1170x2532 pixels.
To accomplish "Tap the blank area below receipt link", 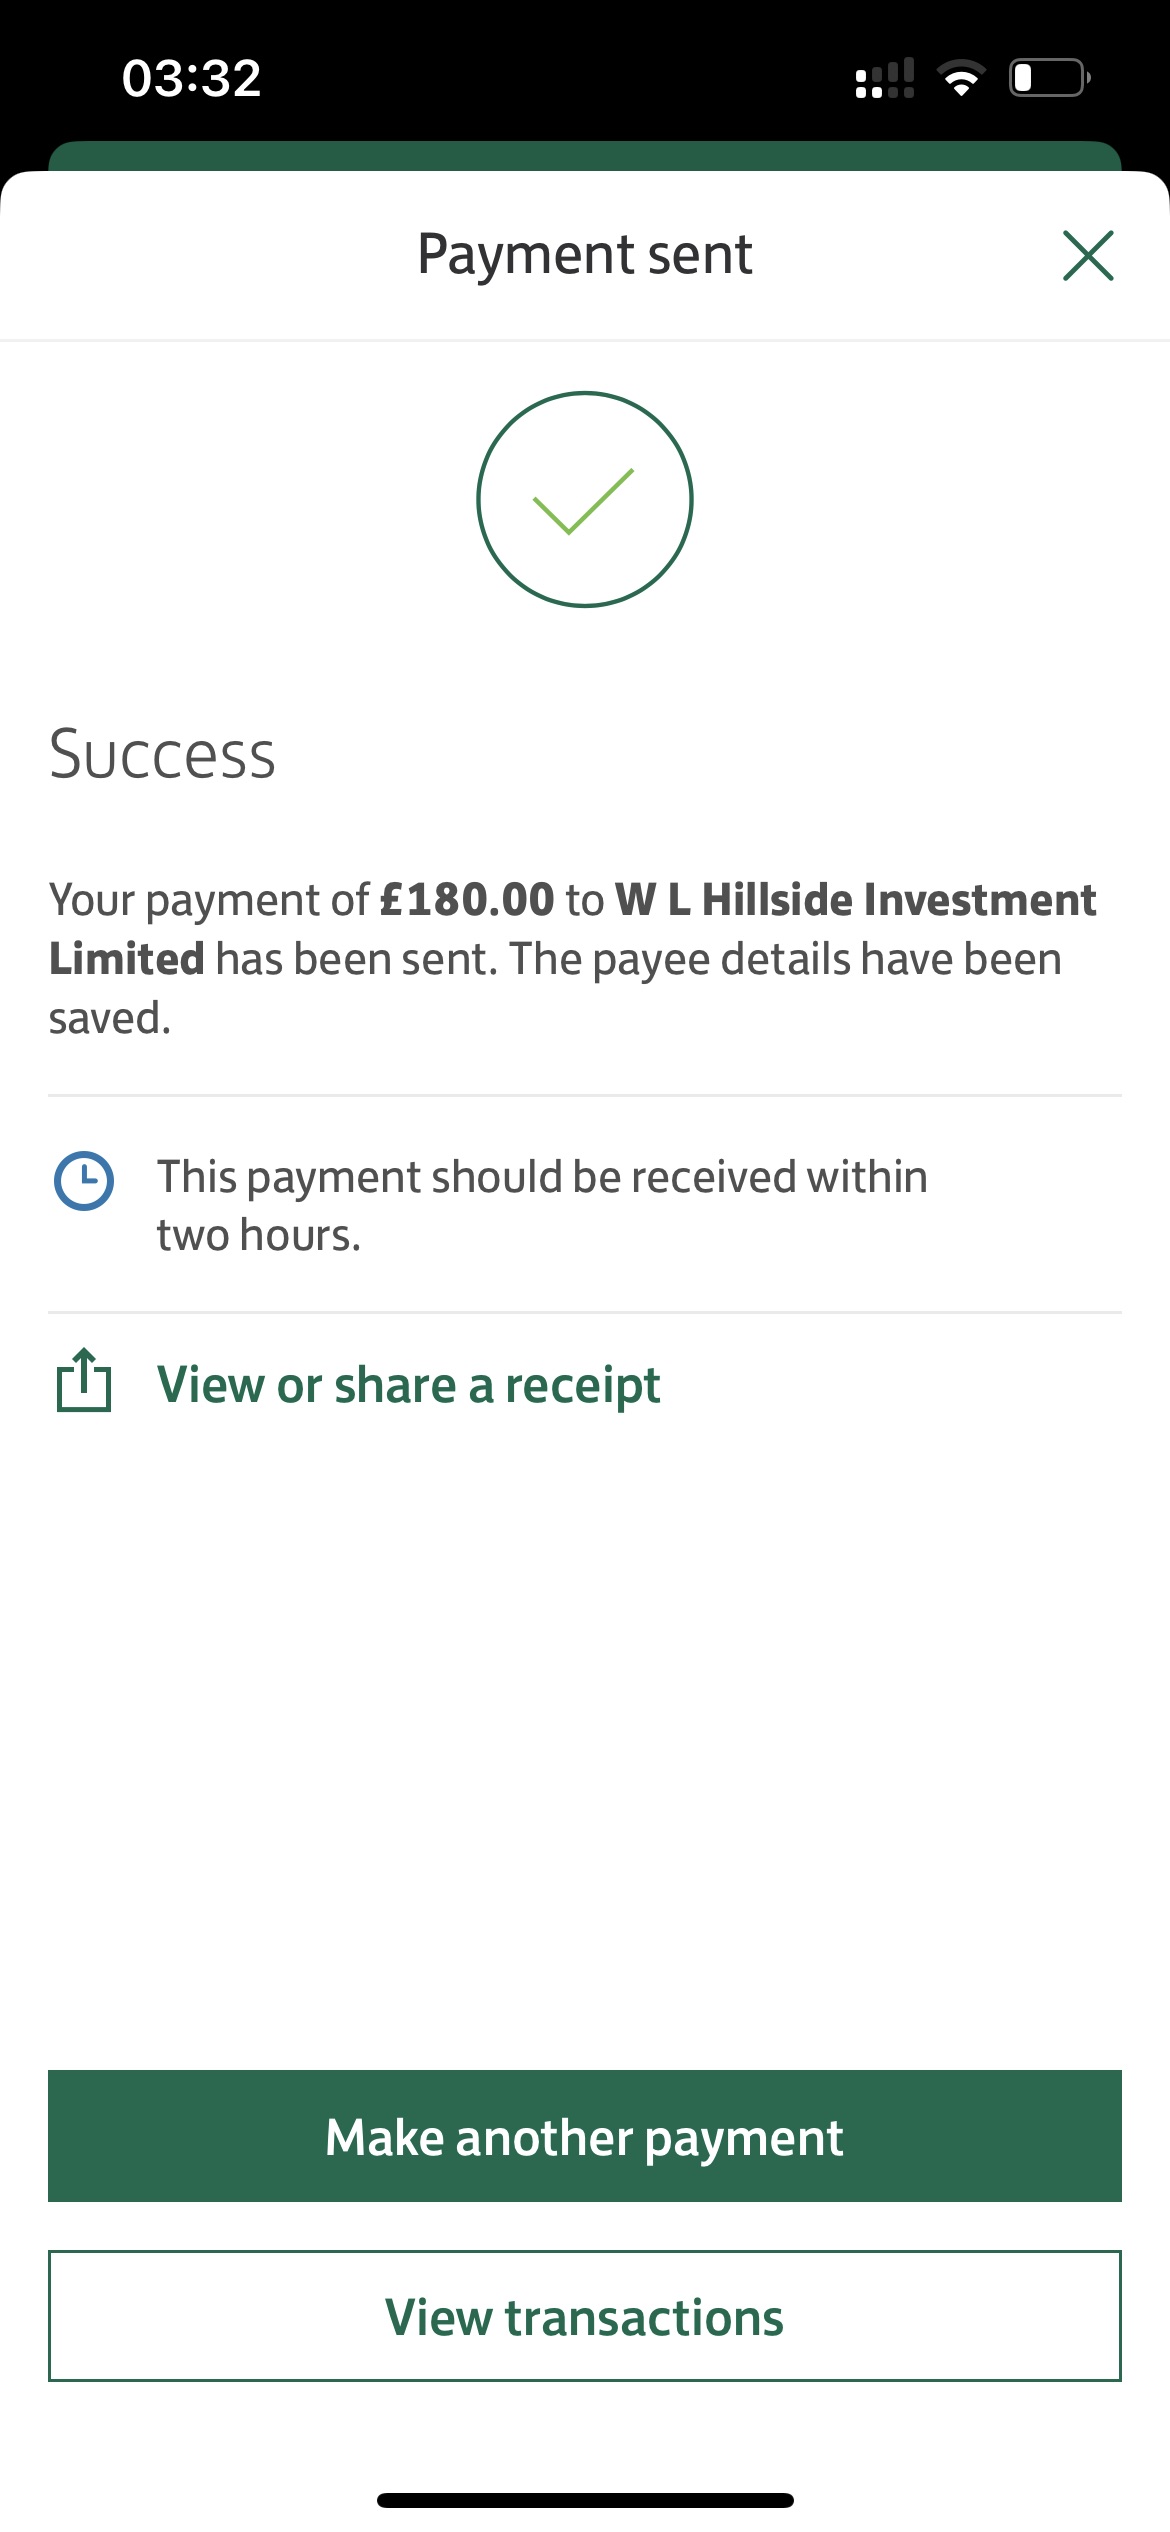I will click(x=585, y=1750).
